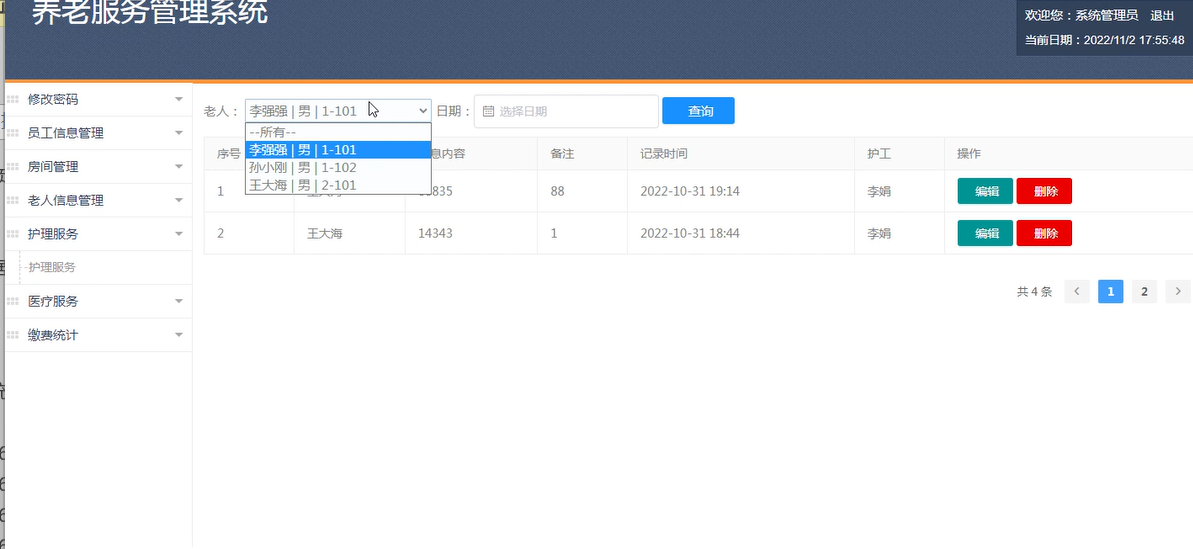The width and height of the screenshot is (1193, 549).
Task: Expand 老人信息管理 menu arrow
Action: pos(179,201)
